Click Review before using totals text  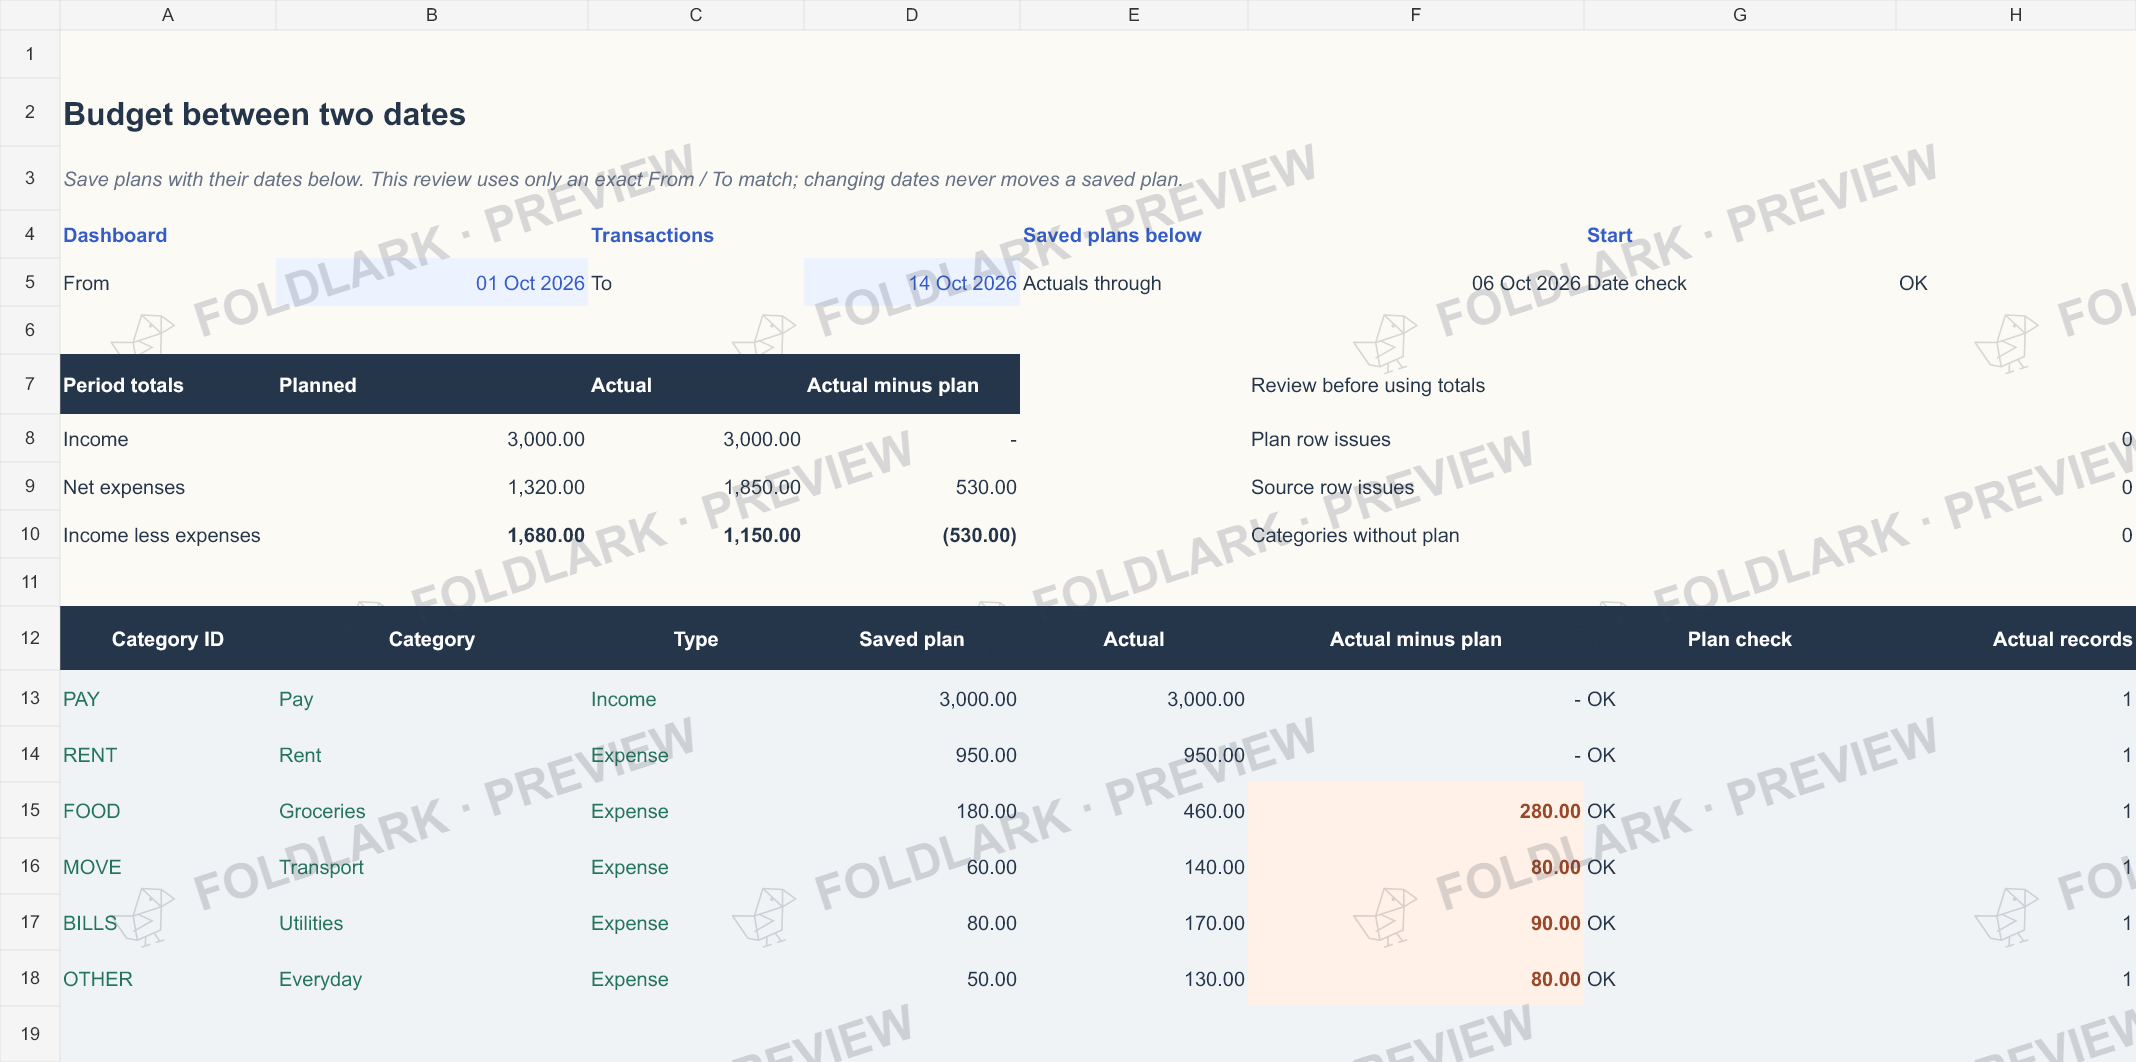point(1368,385)
